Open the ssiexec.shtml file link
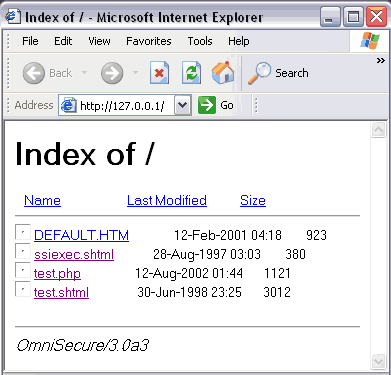The height and width of the screenshot is (375, 391). pos(74,254)
